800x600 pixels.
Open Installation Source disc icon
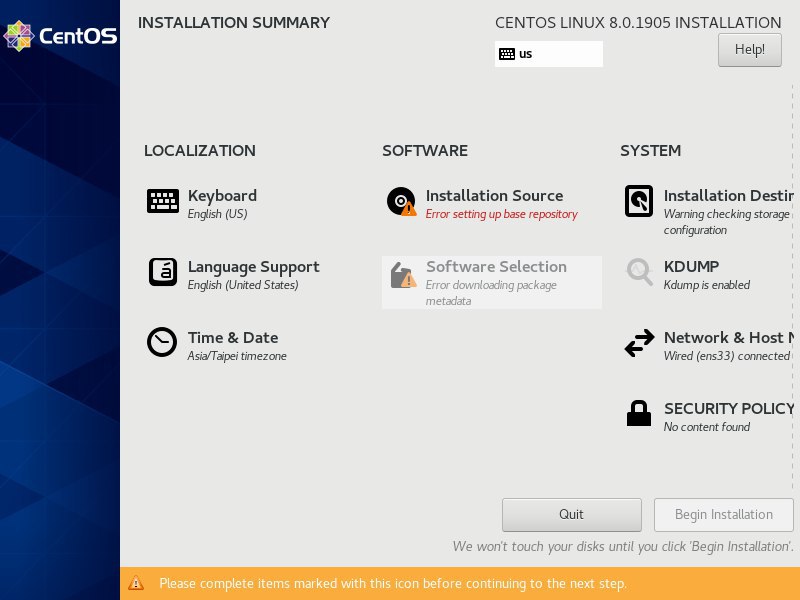coord(402,202)
